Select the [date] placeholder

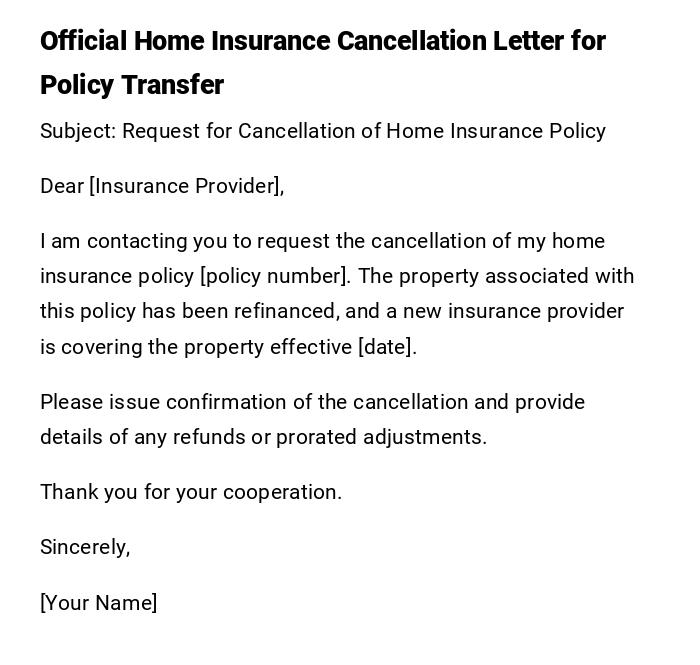click(x=386, y=347)
